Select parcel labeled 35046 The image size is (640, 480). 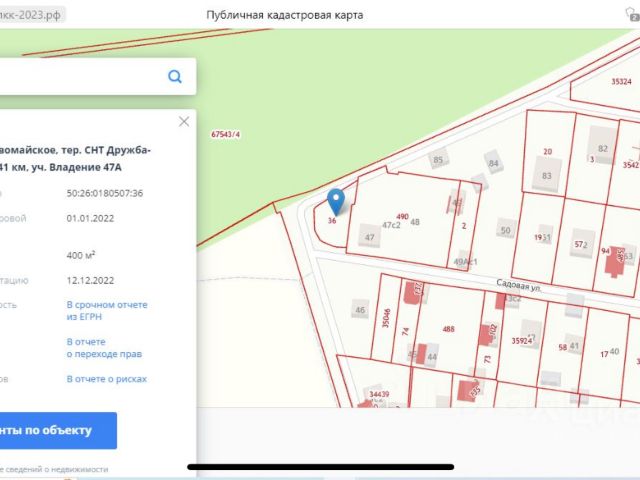[386, 318]
